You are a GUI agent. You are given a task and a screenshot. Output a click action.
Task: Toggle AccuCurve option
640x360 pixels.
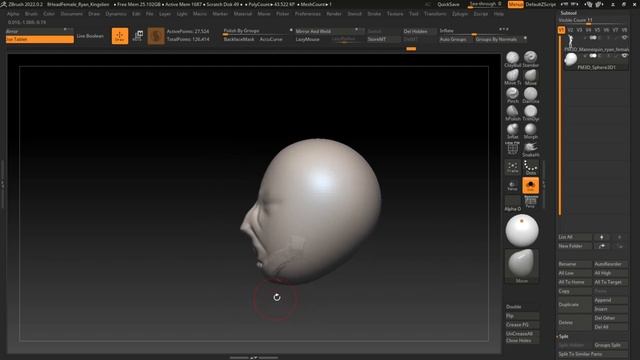coord(271,39)
